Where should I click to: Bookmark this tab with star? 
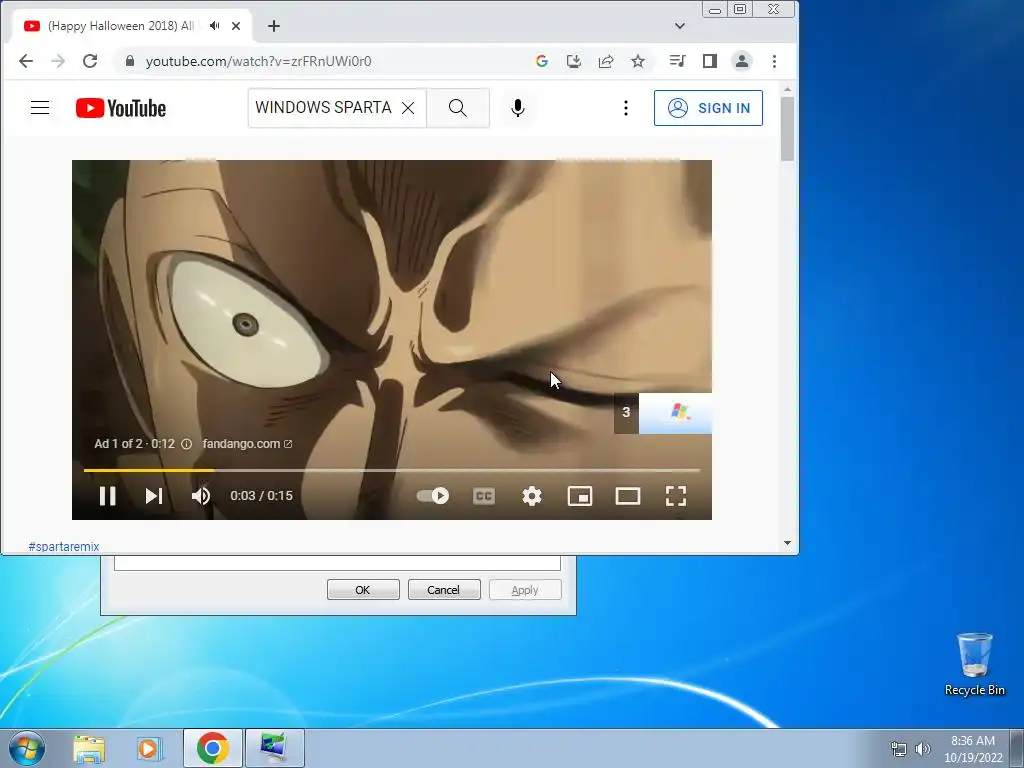[637, 61]
